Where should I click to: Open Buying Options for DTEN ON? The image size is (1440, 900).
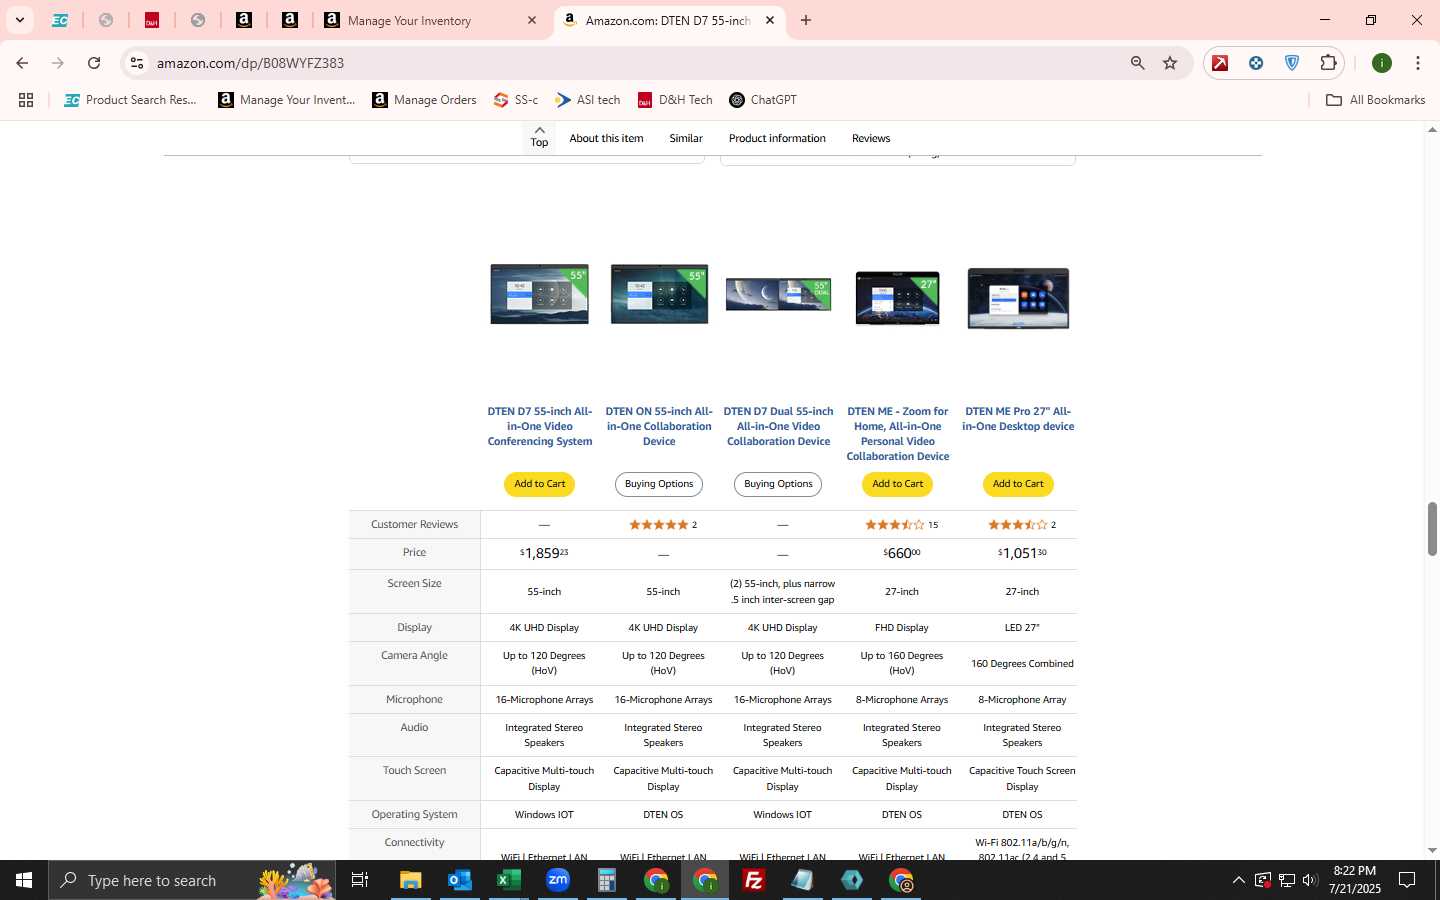coord(659,484)
